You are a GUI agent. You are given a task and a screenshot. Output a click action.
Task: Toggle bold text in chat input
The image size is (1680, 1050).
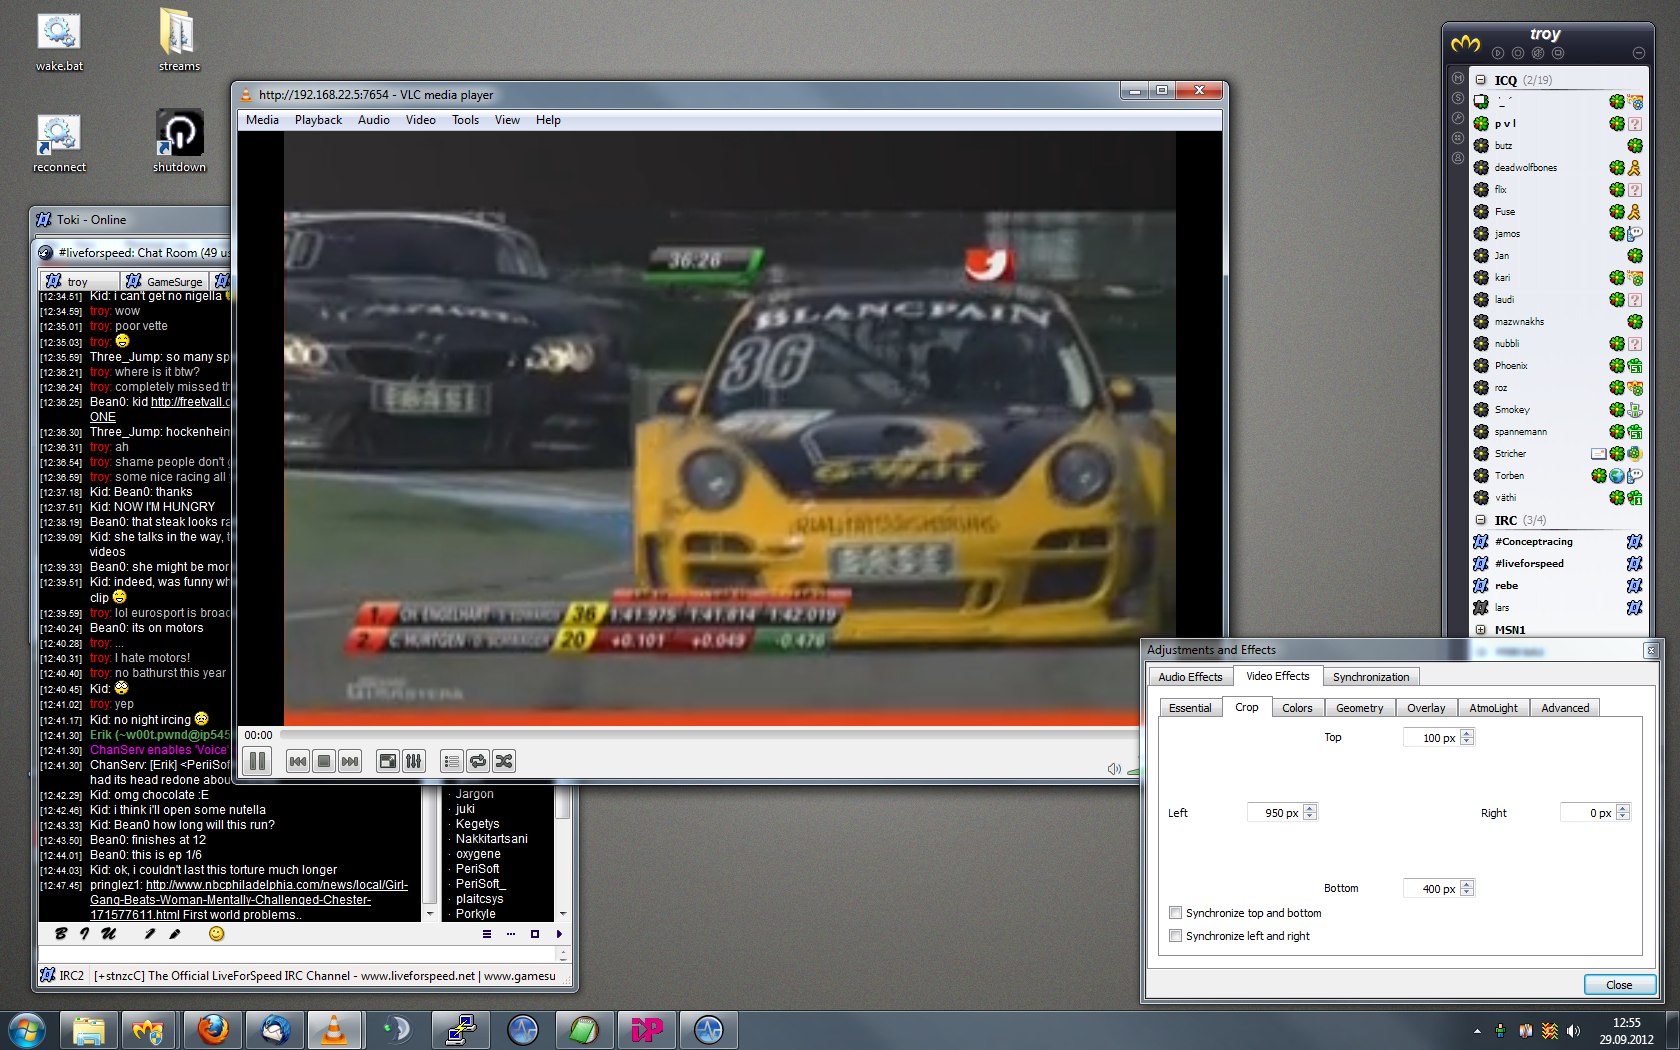tap(60, 934)
